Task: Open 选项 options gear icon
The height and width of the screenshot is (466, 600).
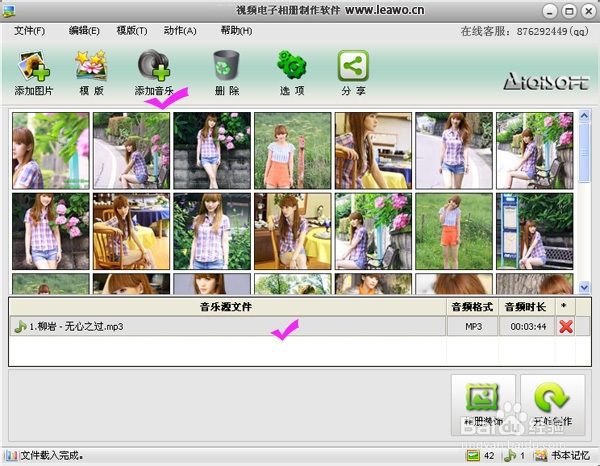Action: [x=292, y=65]
